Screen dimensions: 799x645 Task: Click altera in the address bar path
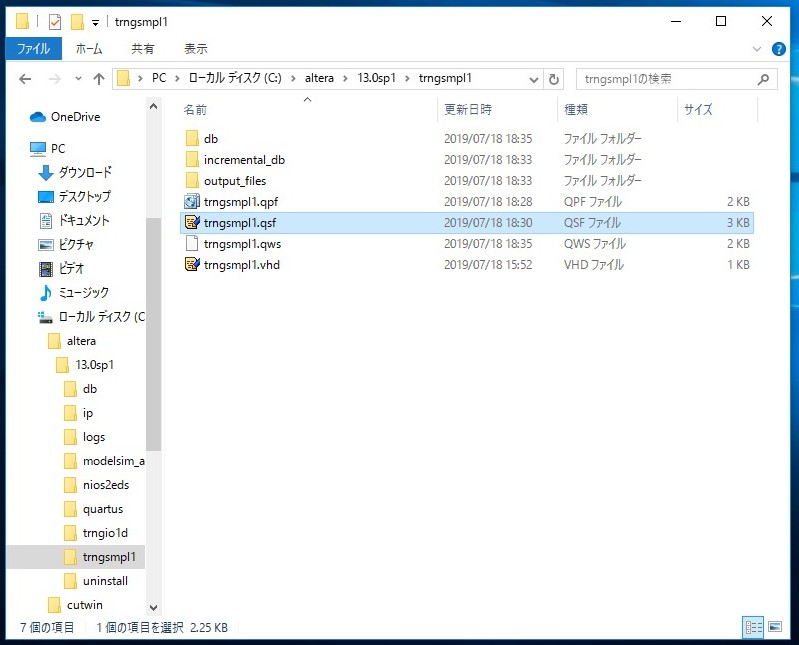point(319,78)
